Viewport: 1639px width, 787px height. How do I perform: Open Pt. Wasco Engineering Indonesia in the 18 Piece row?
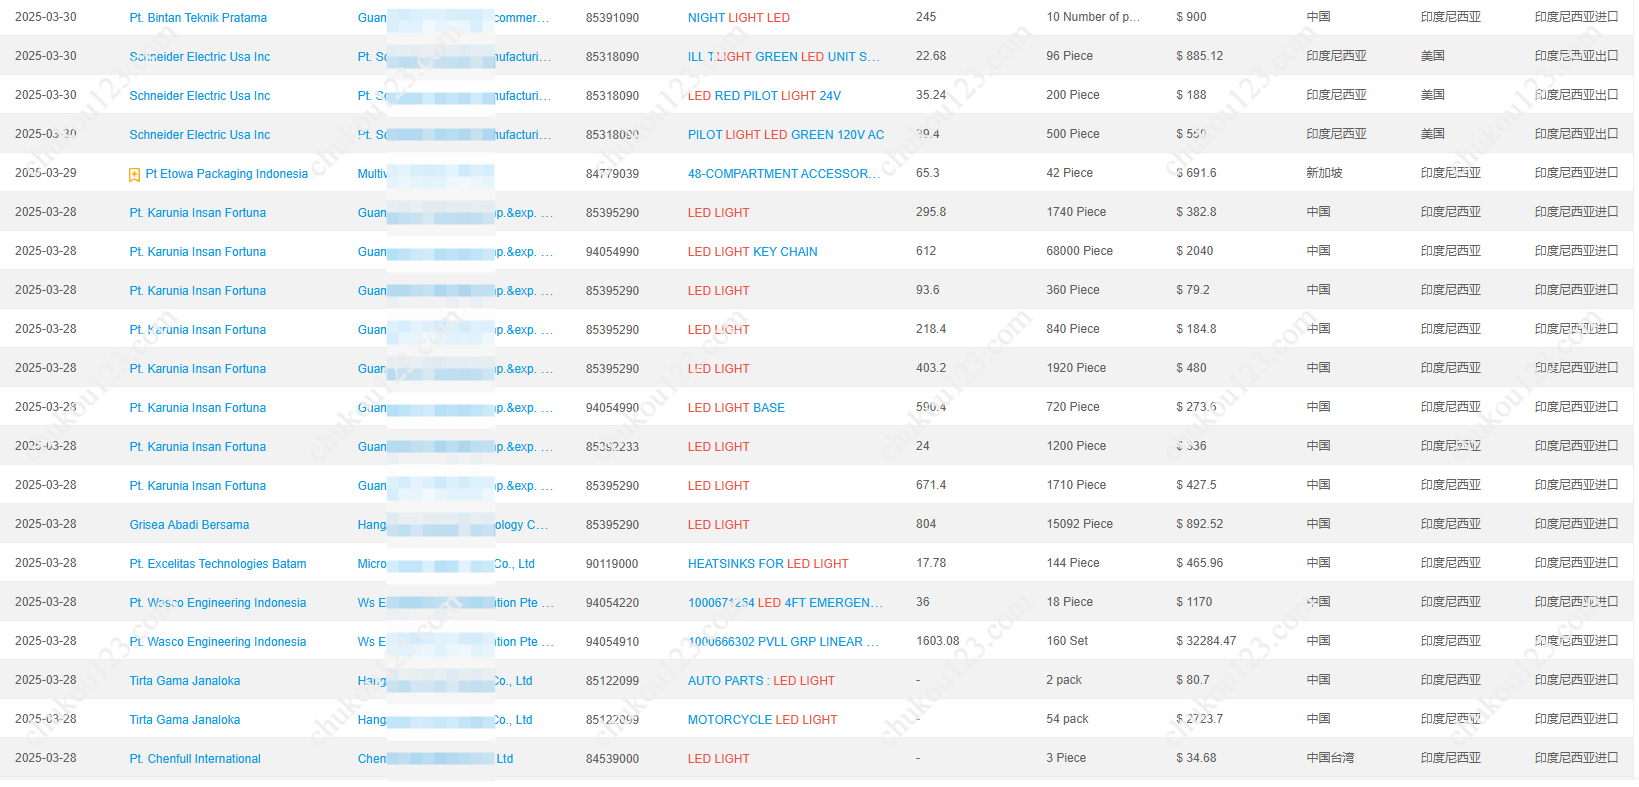218,603
